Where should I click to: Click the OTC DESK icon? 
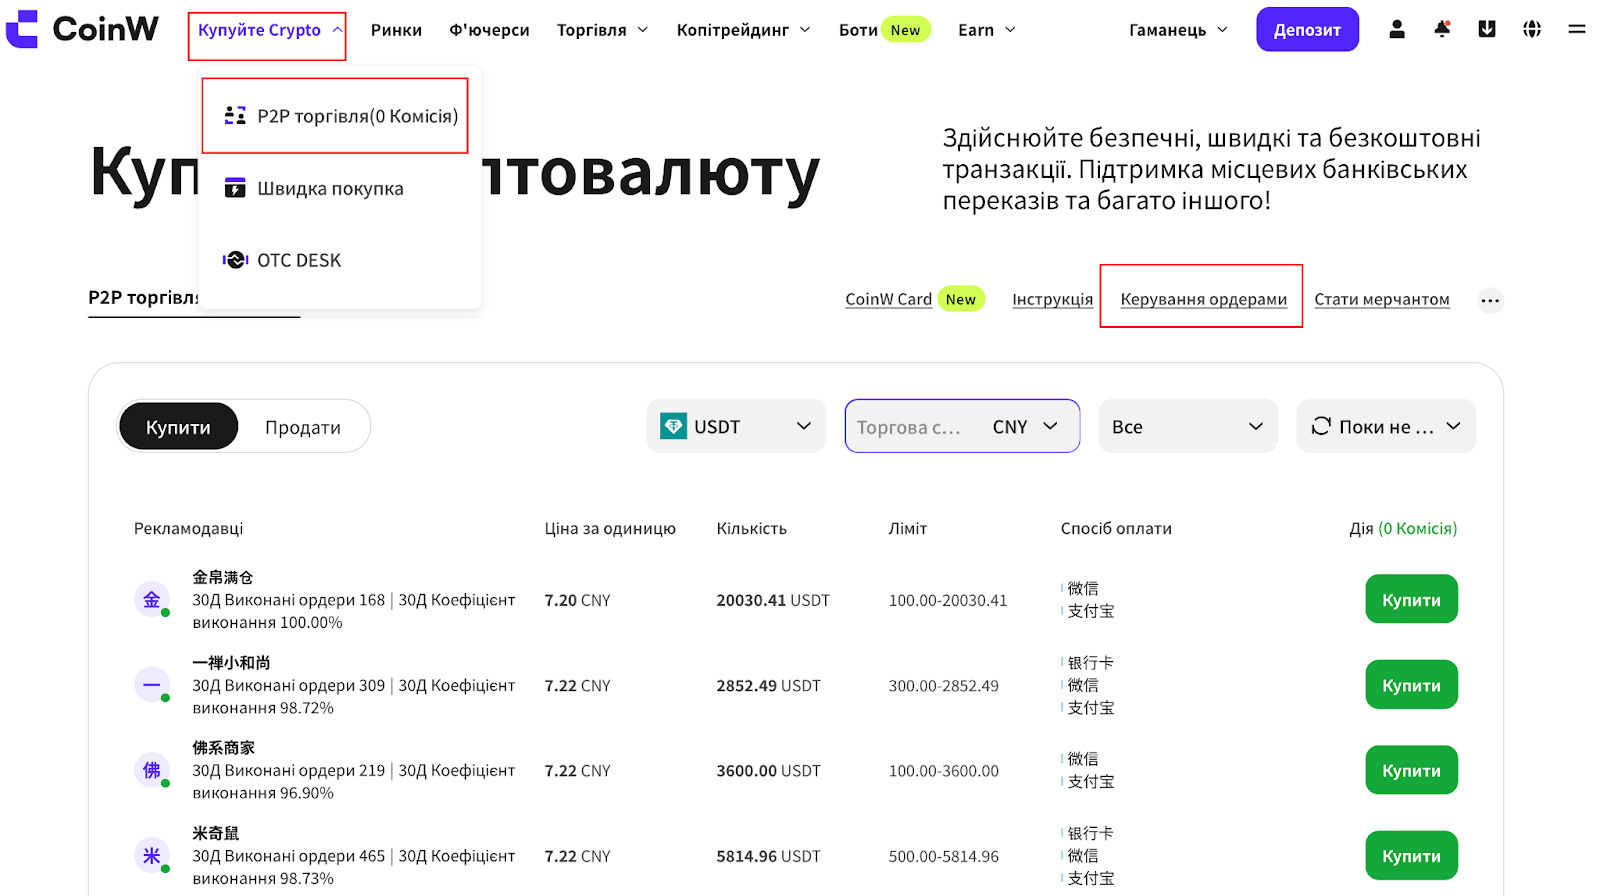click(x=235, y=260)
